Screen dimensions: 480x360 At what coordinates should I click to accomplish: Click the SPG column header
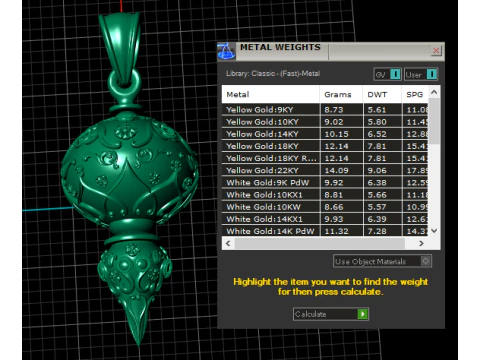tap(415, 95)
